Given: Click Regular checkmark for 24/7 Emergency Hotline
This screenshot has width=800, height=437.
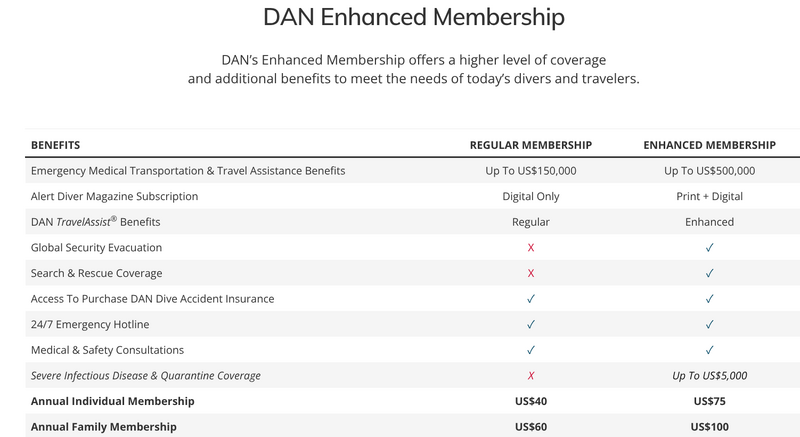Looking at the screenshot, I should [x=531, y=324].
